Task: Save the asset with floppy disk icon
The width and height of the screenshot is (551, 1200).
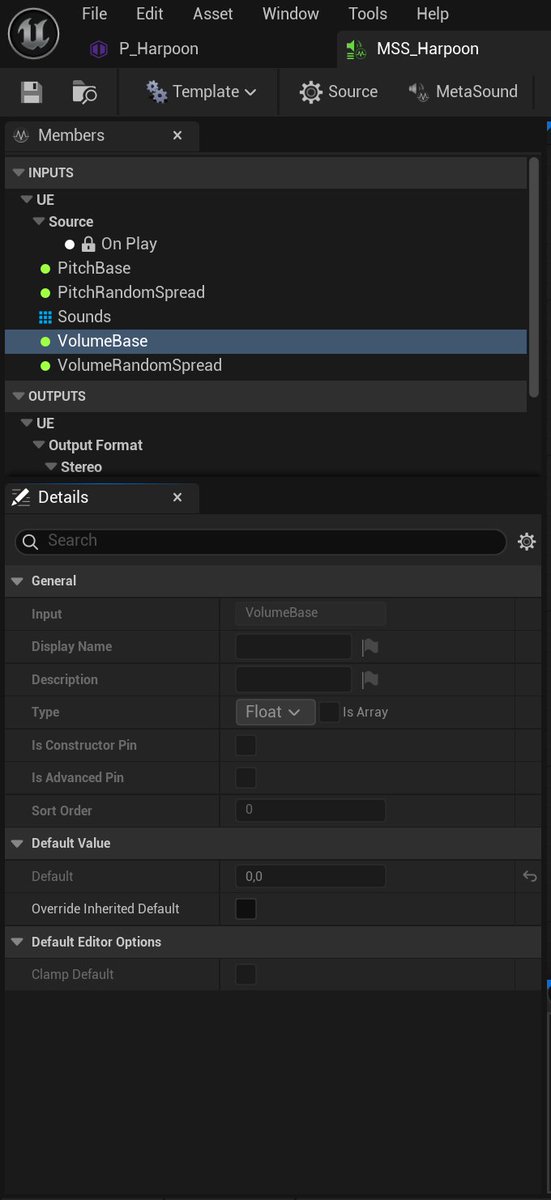Action: pyautogui.click(x=31, y=92)
